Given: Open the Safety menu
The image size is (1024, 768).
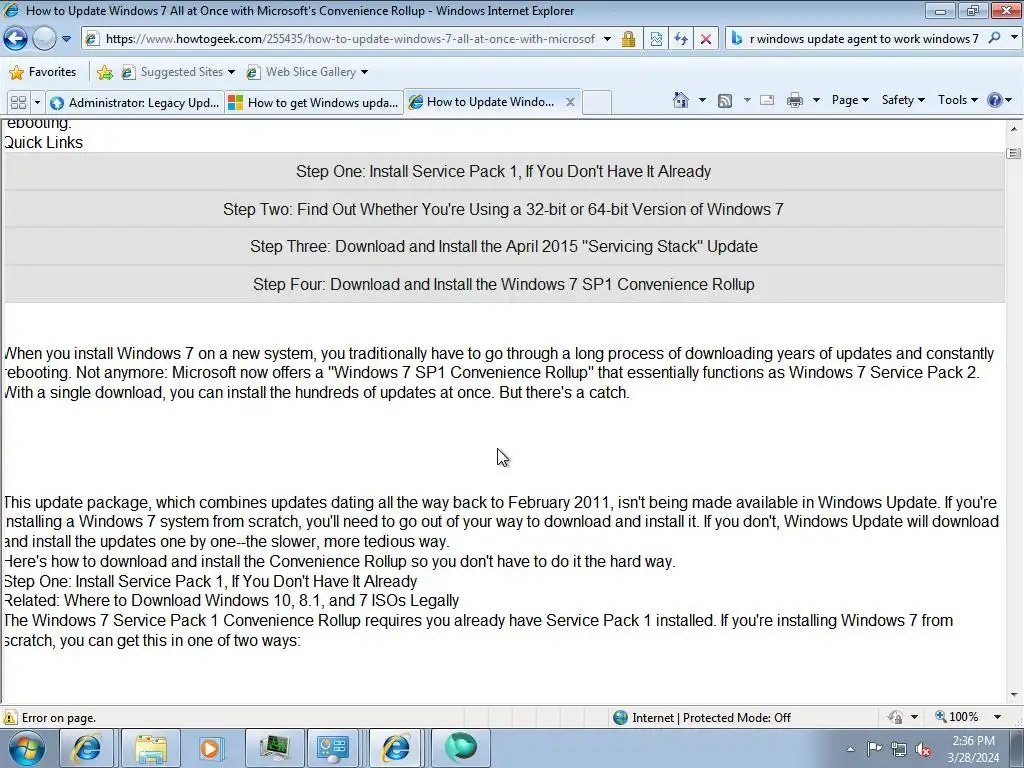Looking at the screenshot, I should tap(903, 100).
